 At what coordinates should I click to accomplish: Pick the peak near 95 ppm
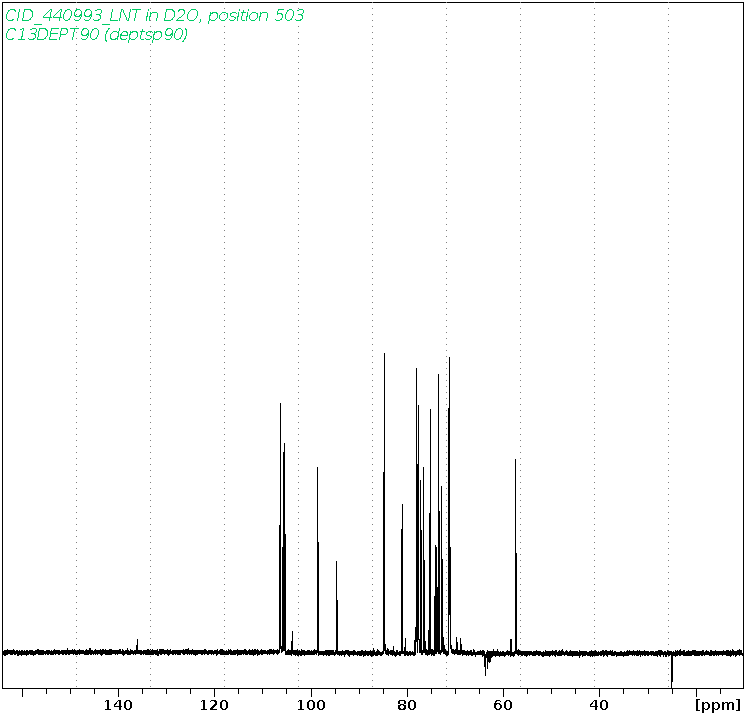[x=337, y=606]
